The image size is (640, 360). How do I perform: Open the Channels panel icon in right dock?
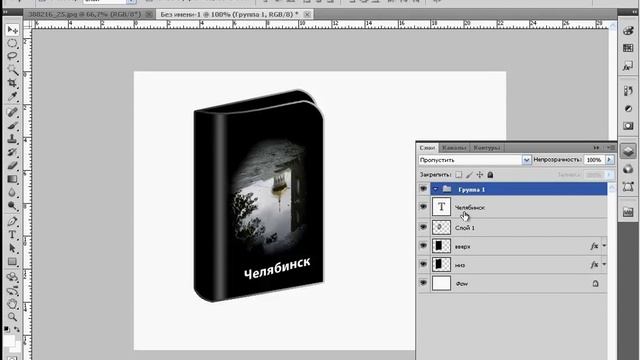pos(628,169)
